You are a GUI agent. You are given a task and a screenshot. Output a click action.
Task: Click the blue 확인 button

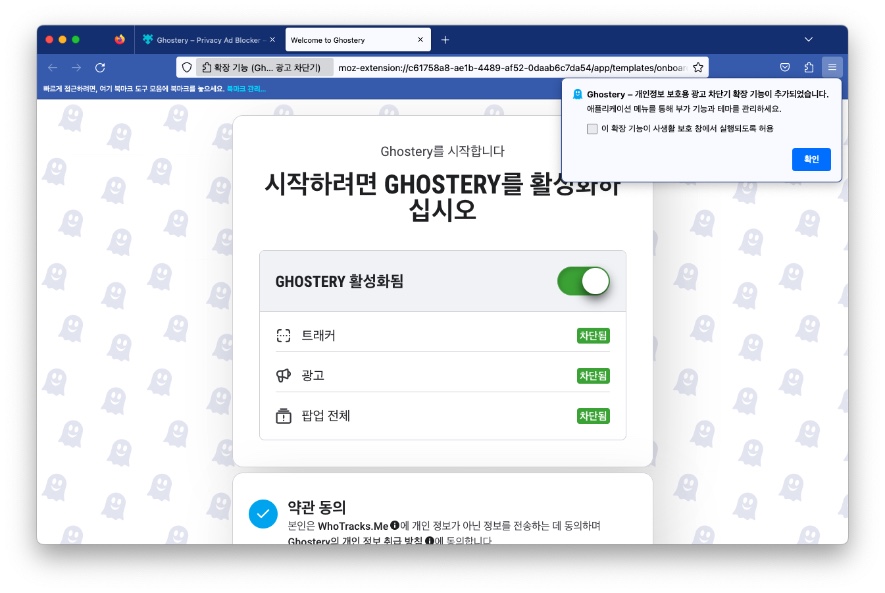coord(811,159)
